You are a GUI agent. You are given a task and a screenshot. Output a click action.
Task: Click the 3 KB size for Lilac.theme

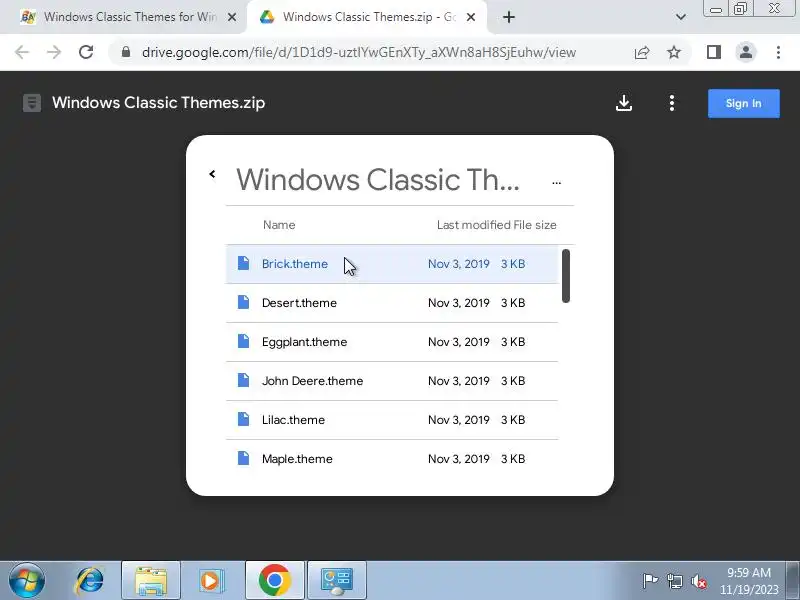pyautogui.click(x=513, y=420)
